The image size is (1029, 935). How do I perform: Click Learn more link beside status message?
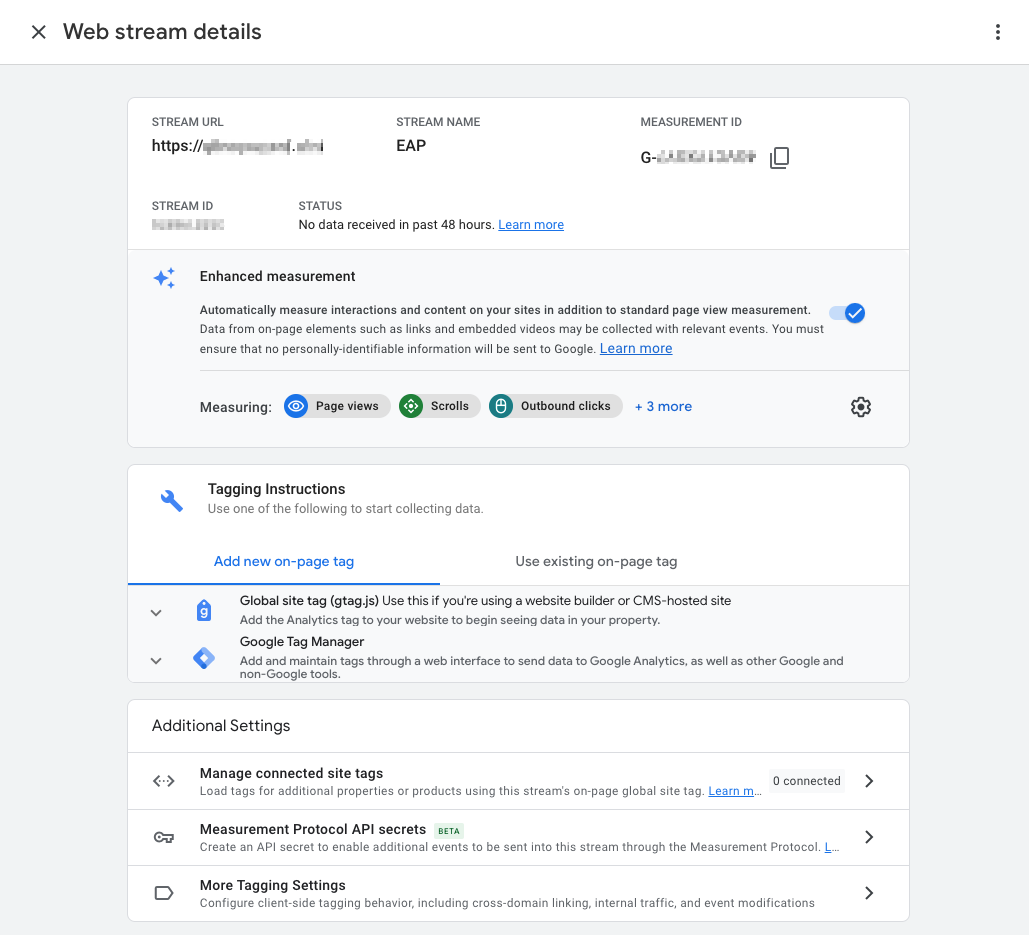pyautogui.click(x=531, y=225)
